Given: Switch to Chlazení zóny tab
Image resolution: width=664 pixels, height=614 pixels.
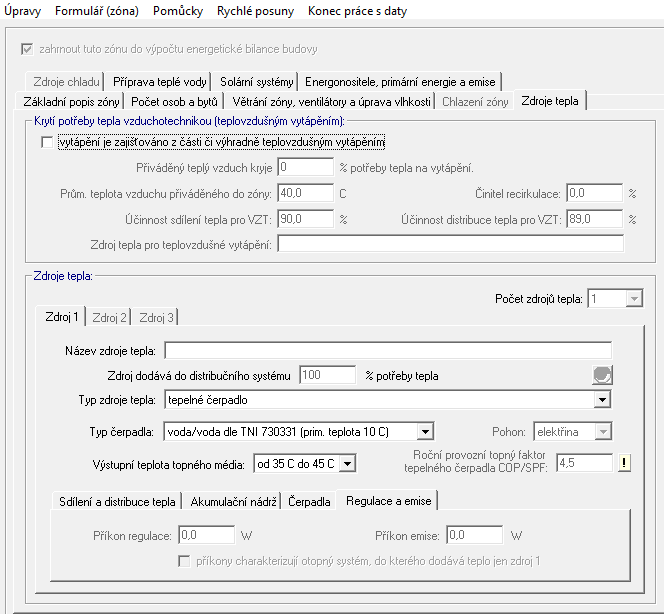Looking at the screenshot, I should pos(475,102).
